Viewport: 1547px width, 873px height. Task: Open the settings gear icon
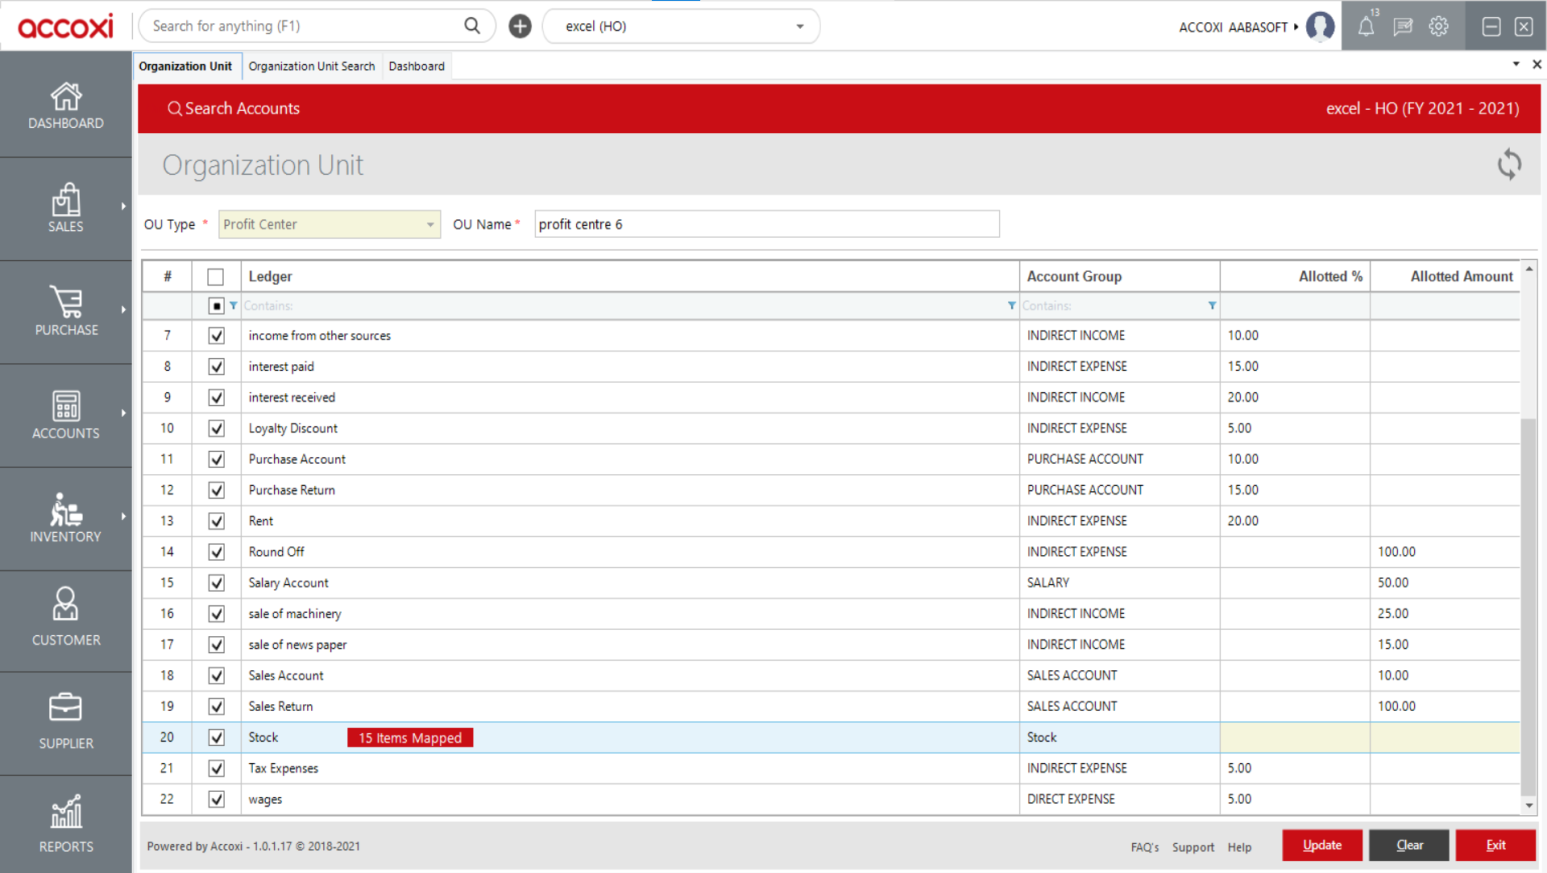point(1439,27)
